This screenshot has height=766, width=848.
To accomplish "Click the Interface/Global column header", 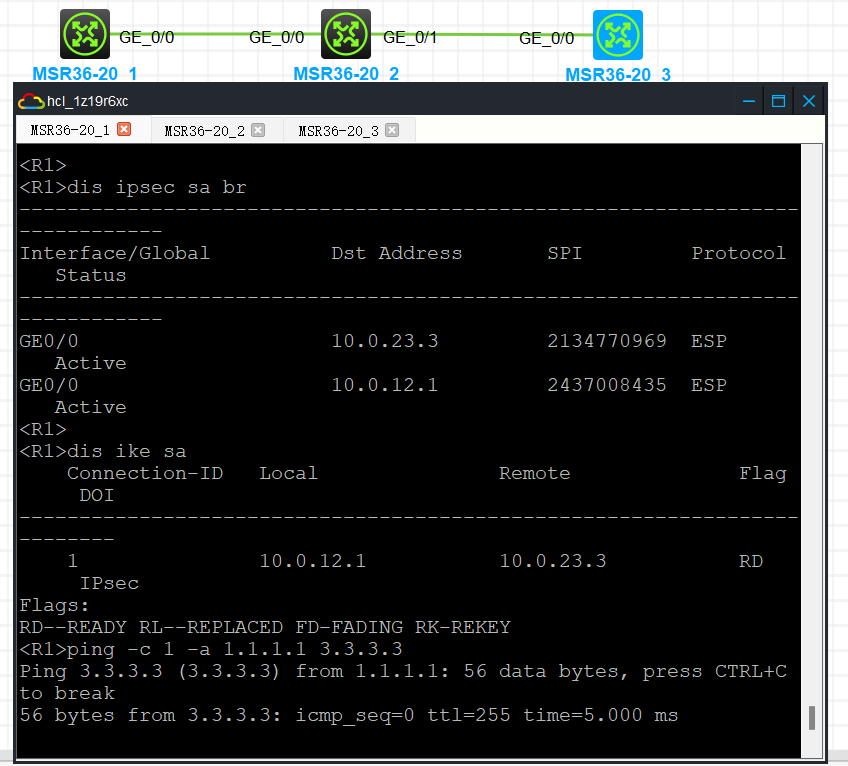I will (x=115, y=253).
